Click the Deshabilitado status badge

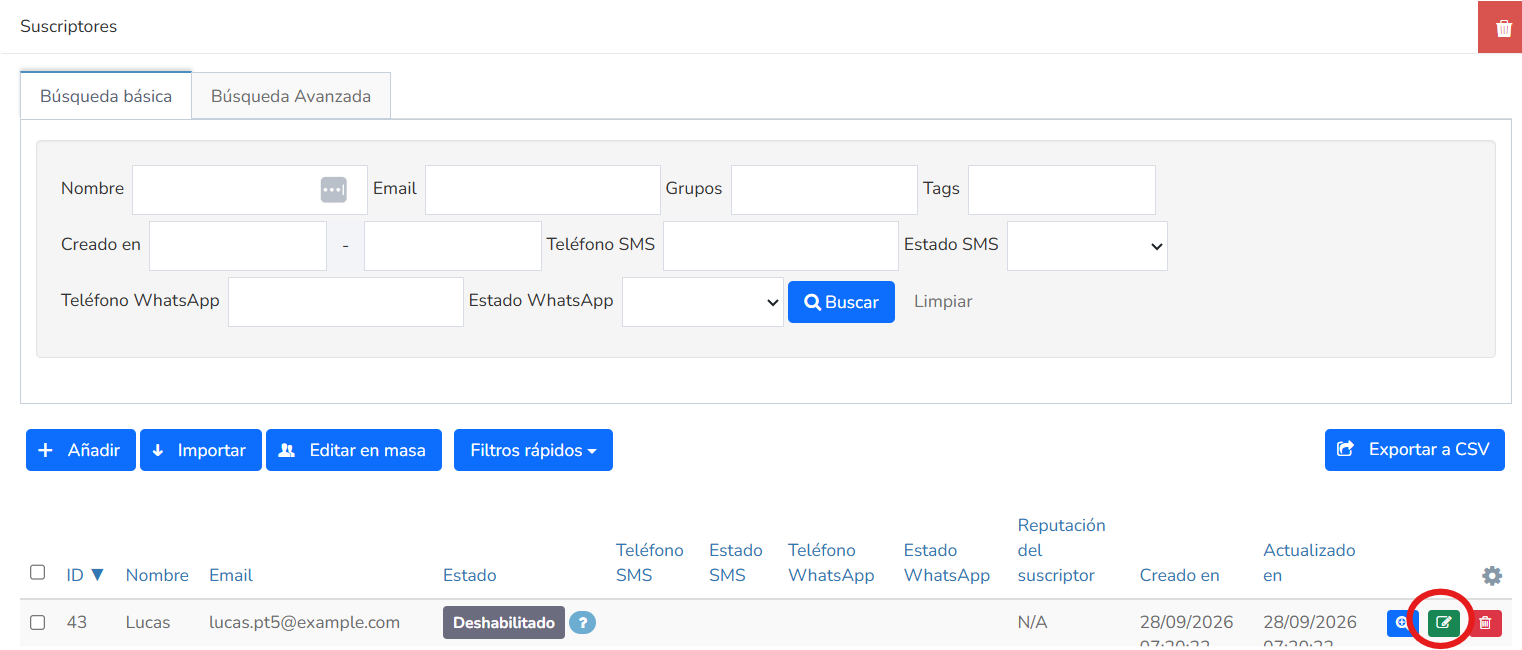(504, 623)
